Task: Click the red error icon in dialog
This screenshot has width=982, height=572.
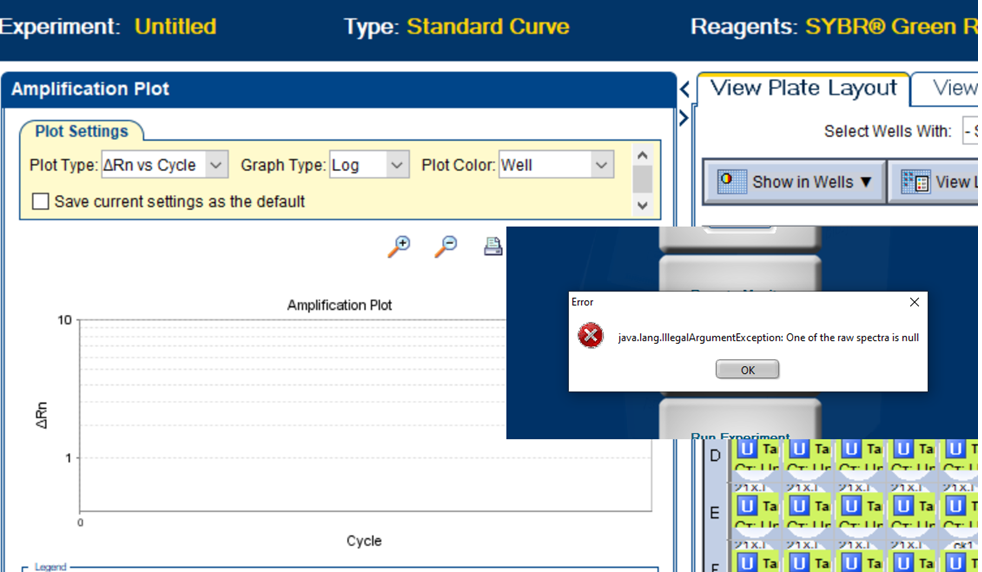Action: [590, 336]
